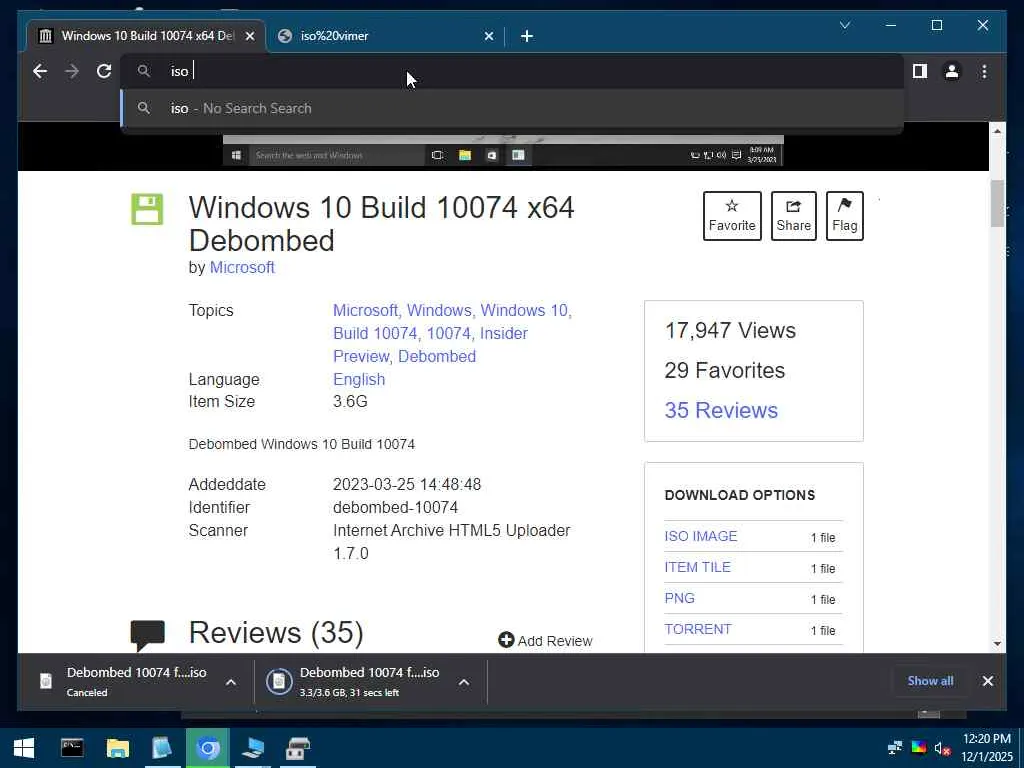Expand options for the canceled ISO download
Image resolution: width=1024 pixels, height=768 pixels.
tap(231, 682)
